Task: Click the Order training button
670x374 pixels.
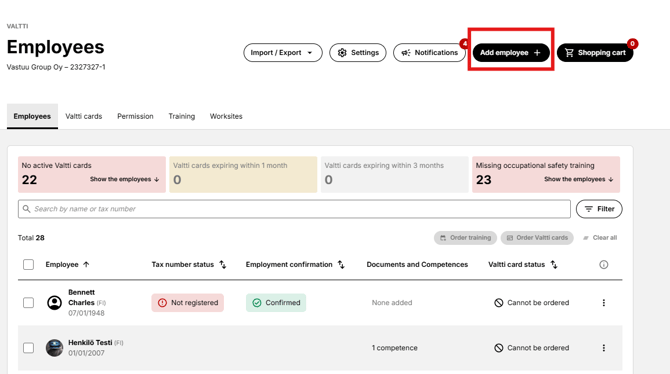Action: (465, 238)
